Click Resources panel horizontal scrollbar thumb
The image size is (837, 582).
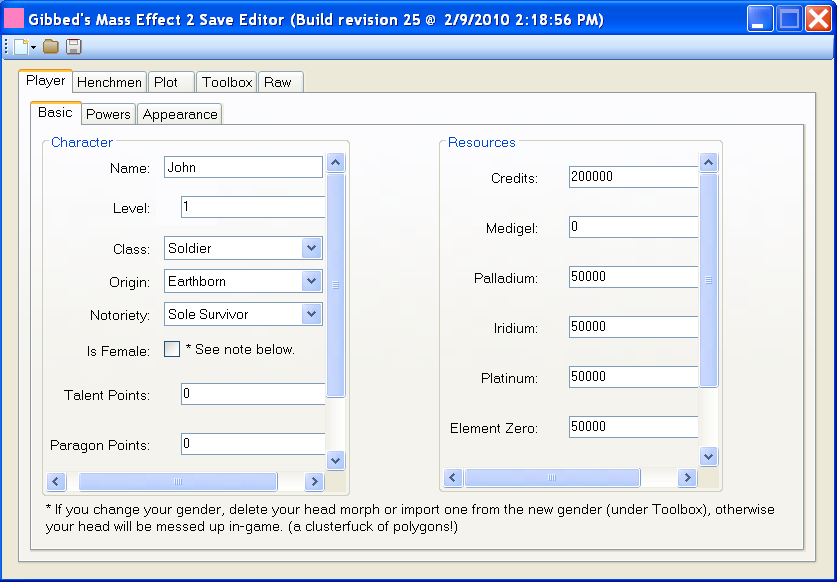pos(552,477)
